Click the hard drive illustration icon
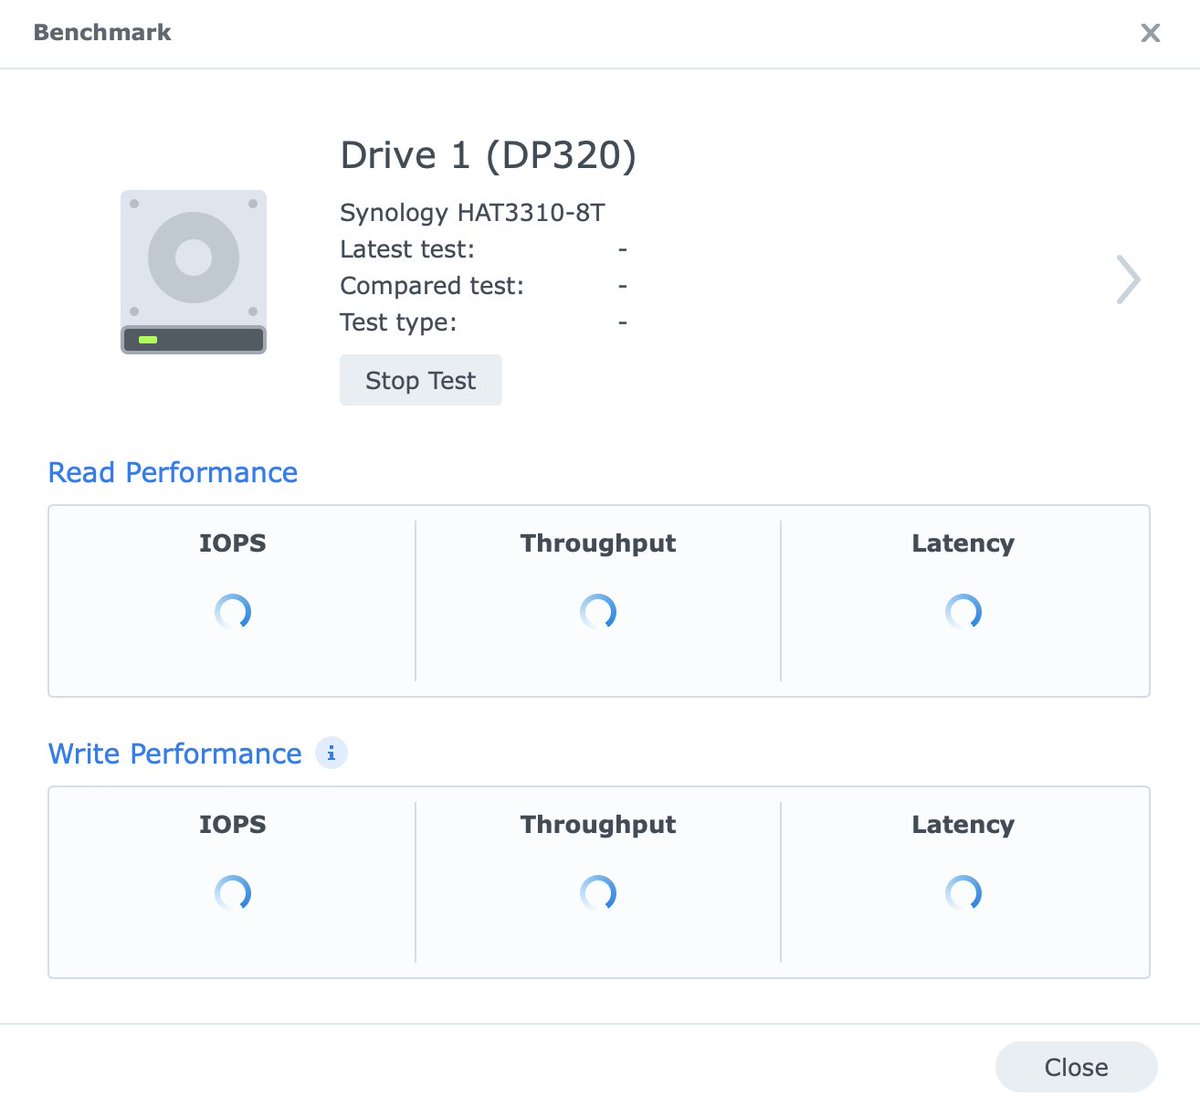 [193, 270]
